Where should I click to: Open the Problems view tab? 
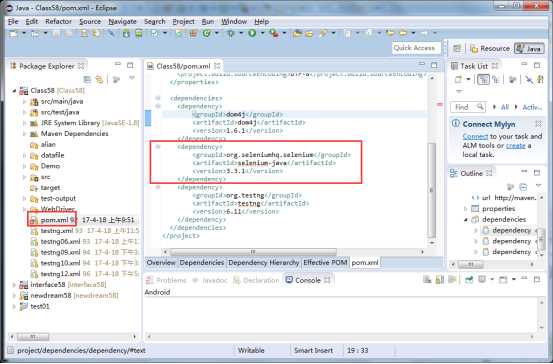coord(166,280)
